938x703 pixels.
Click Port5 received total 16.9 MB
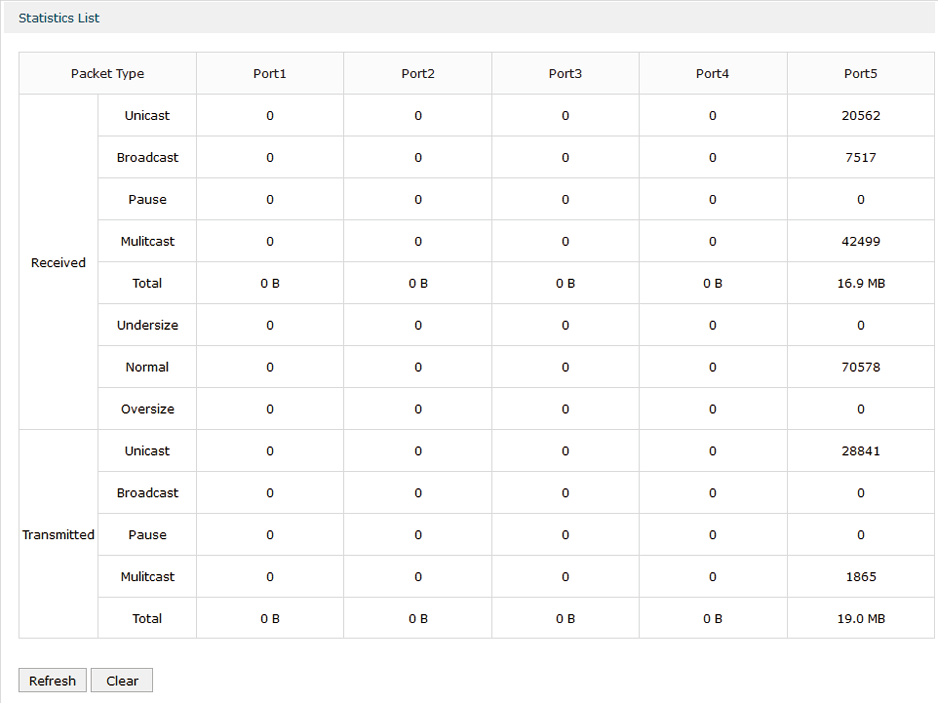tap(861, 283)
